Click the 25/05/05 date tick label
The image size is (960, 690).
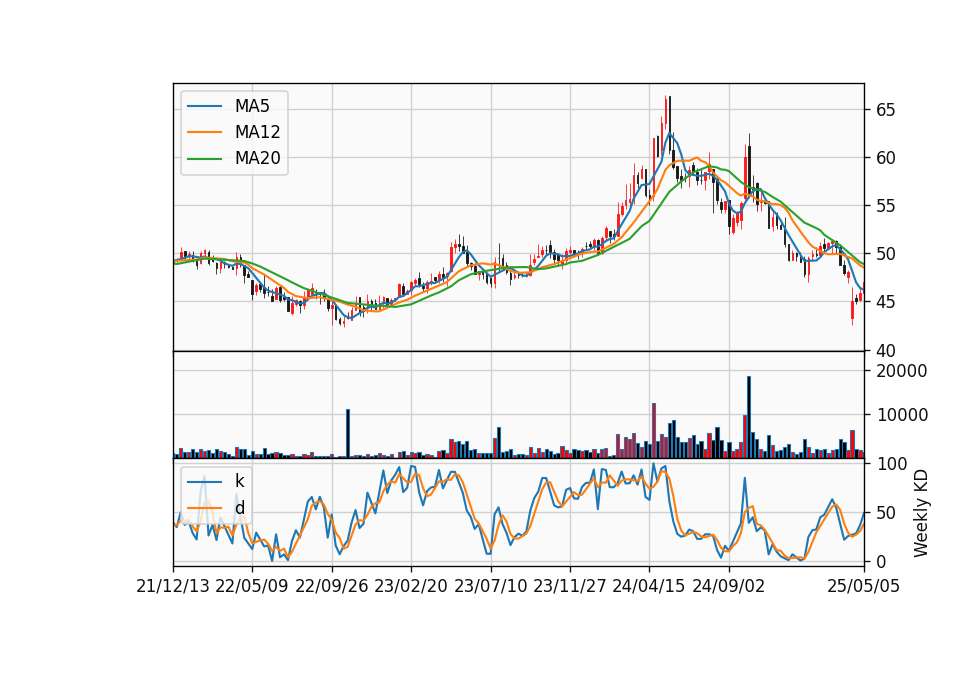[x=864, y=586]
